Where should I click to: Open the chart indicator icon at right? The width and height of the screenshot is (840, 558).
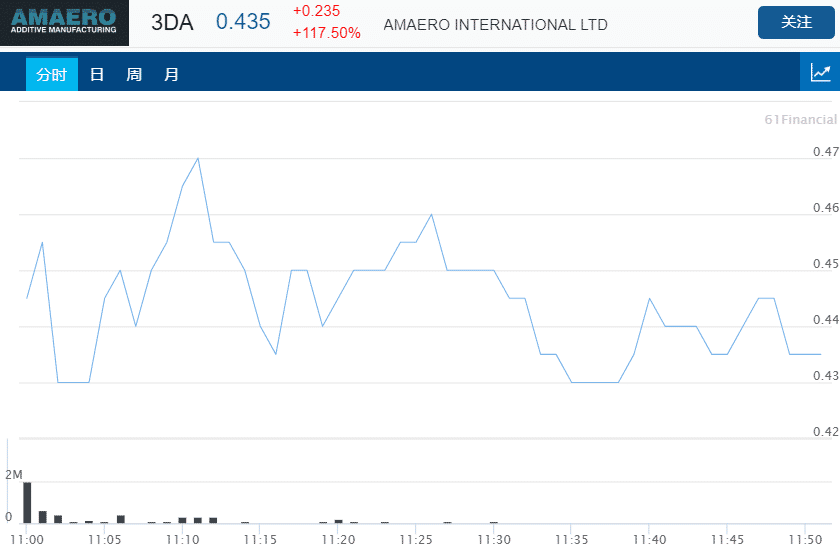point(820,72)
